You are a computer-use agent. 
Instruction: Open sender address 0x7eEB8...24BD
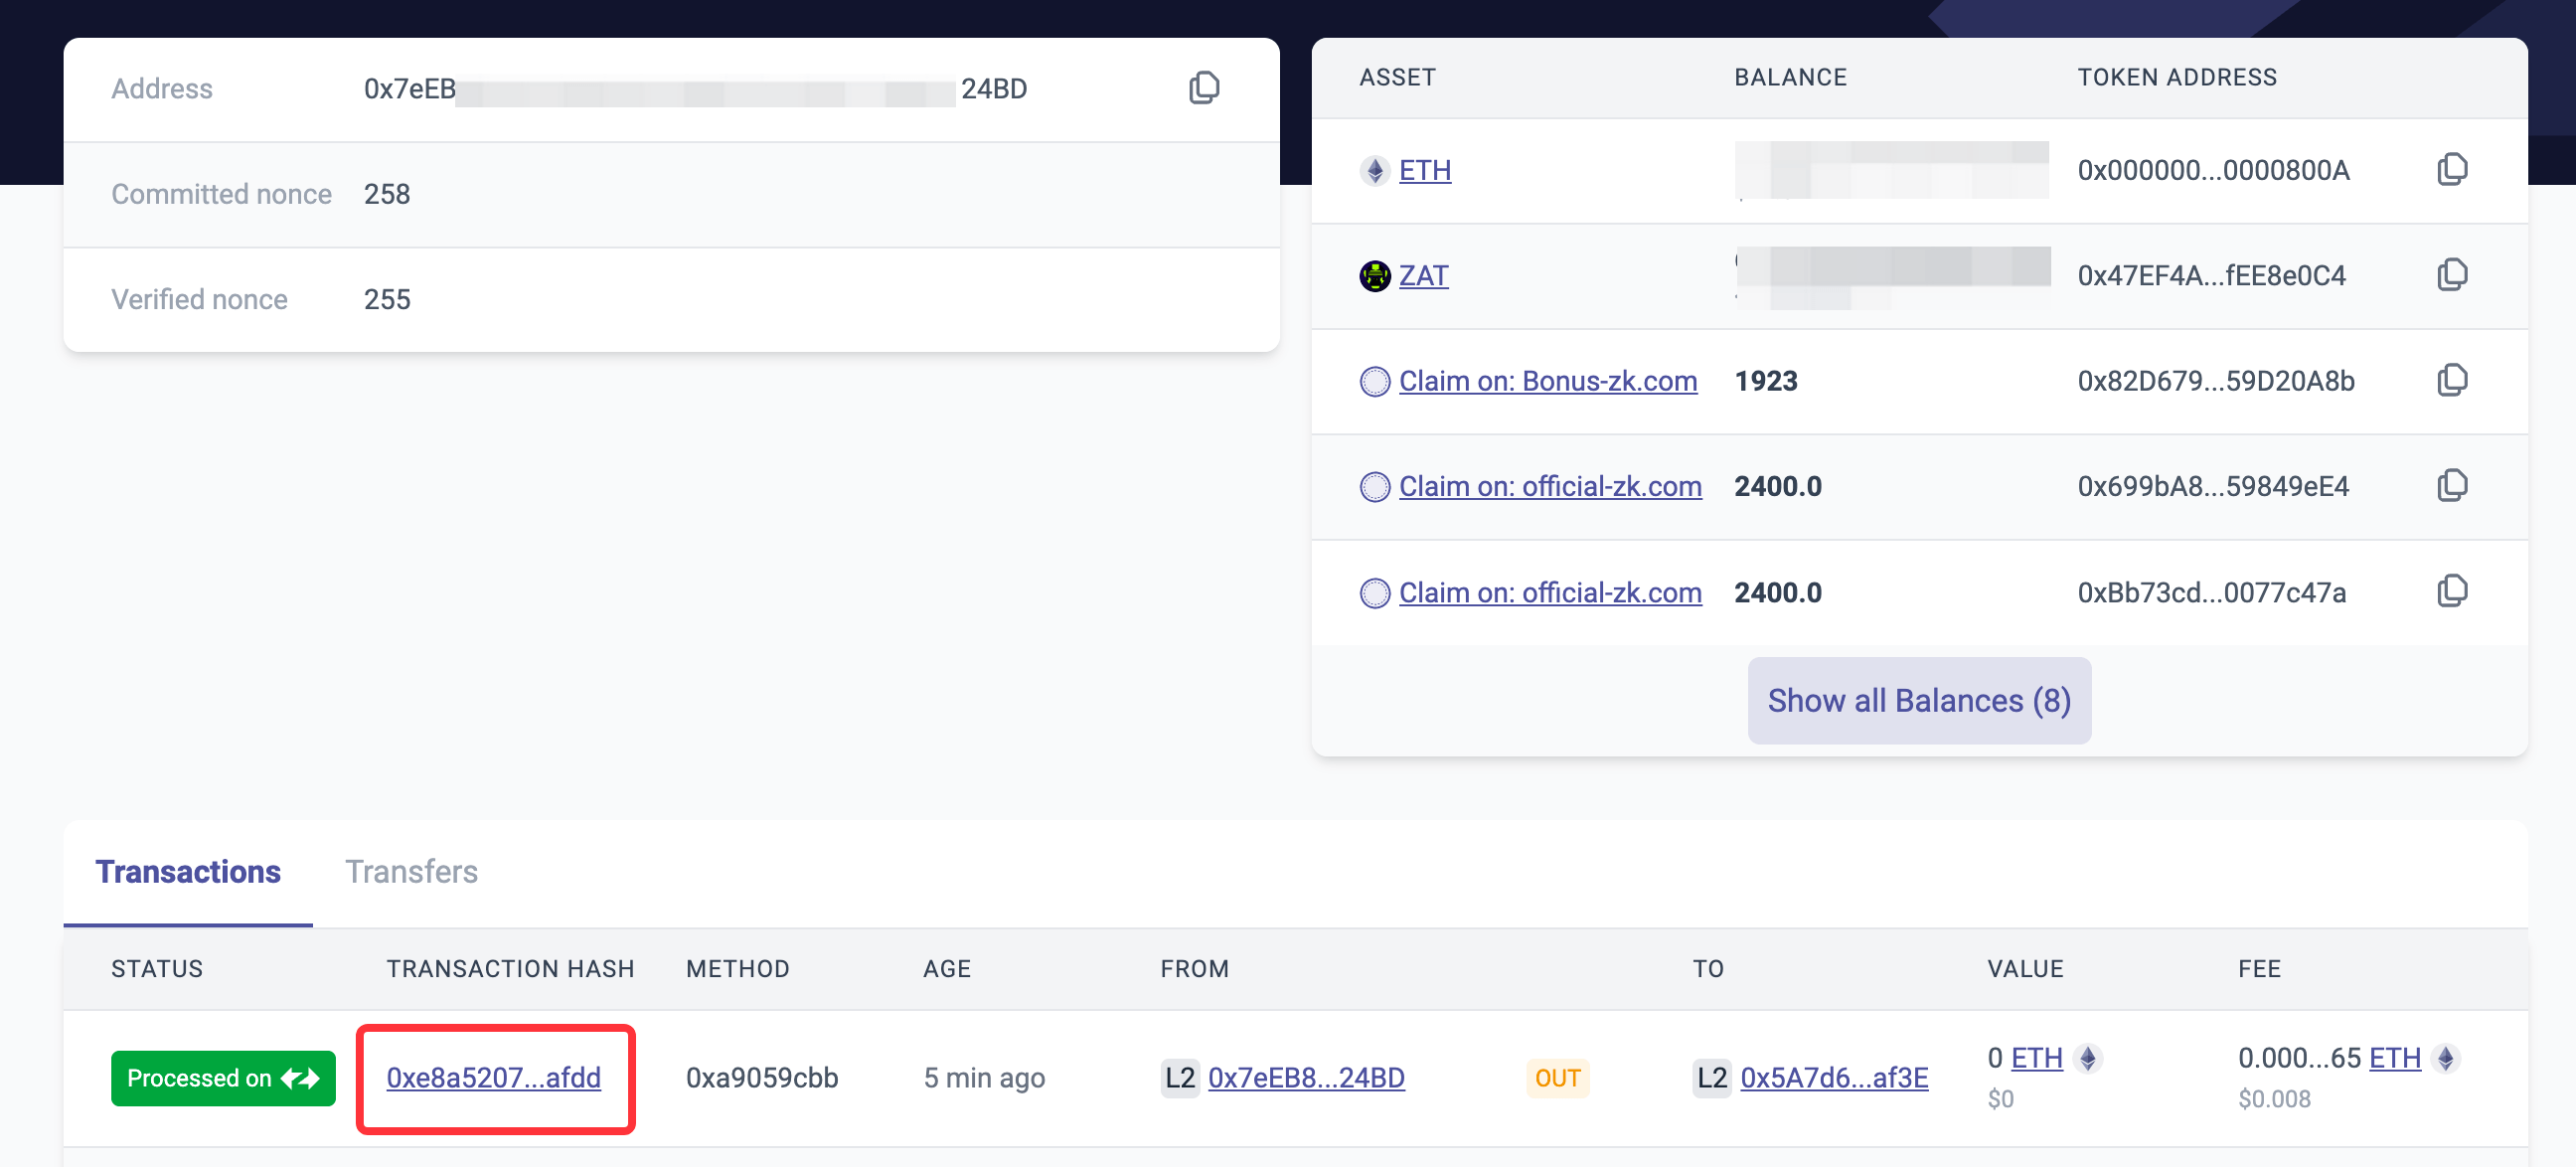(1306, 1077)
